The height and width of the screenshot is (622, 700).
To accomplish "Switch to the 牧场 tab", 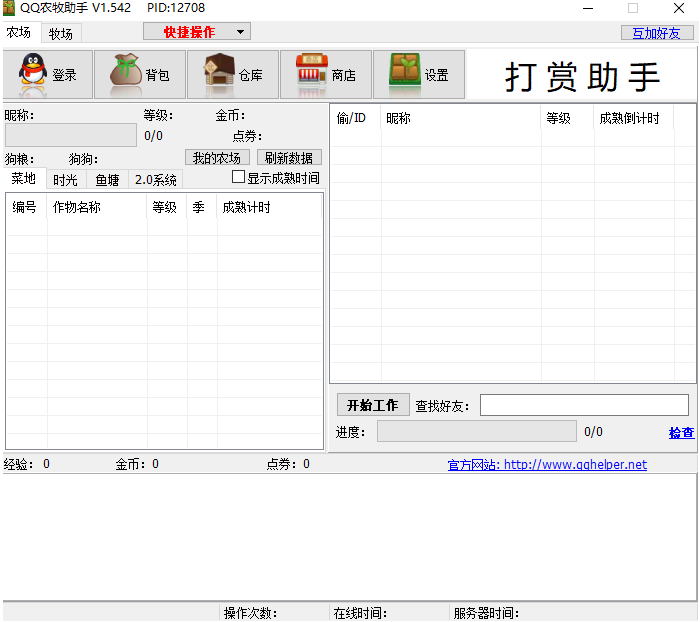I will pos(61,34).
